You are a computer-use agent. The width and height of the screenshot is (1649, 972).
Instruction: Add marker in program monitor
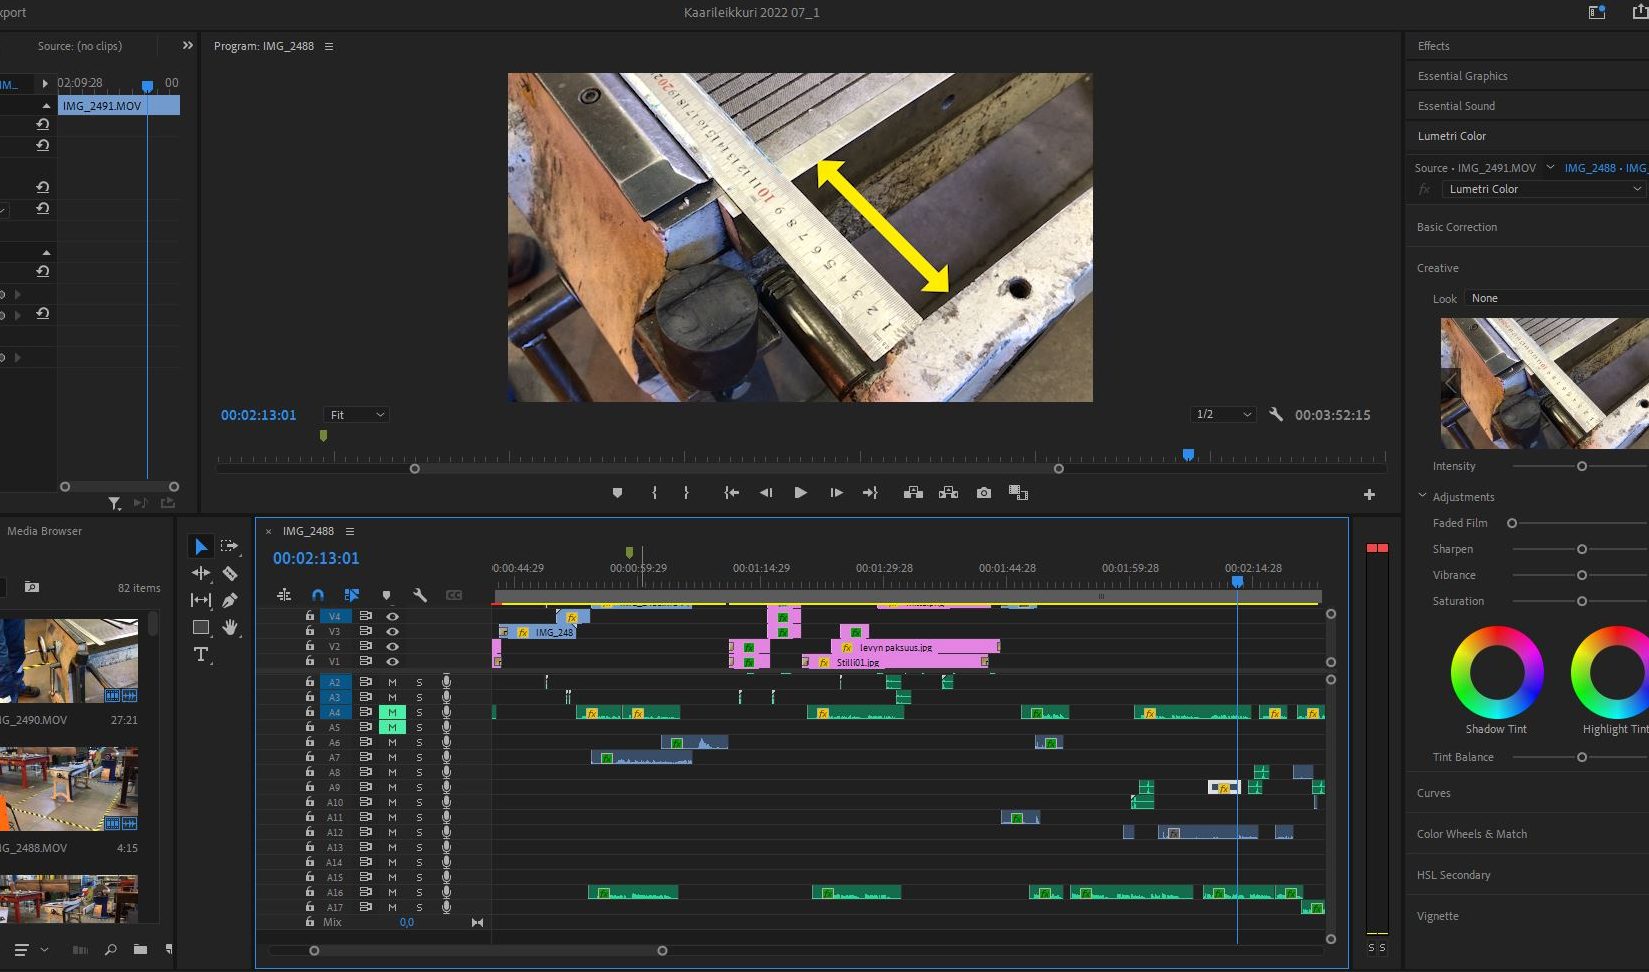click(x=617, y=493)
